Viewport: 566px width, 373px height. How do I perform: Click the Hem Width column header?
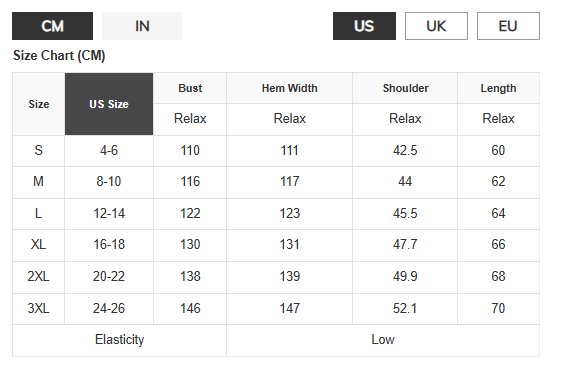(289, 88)
